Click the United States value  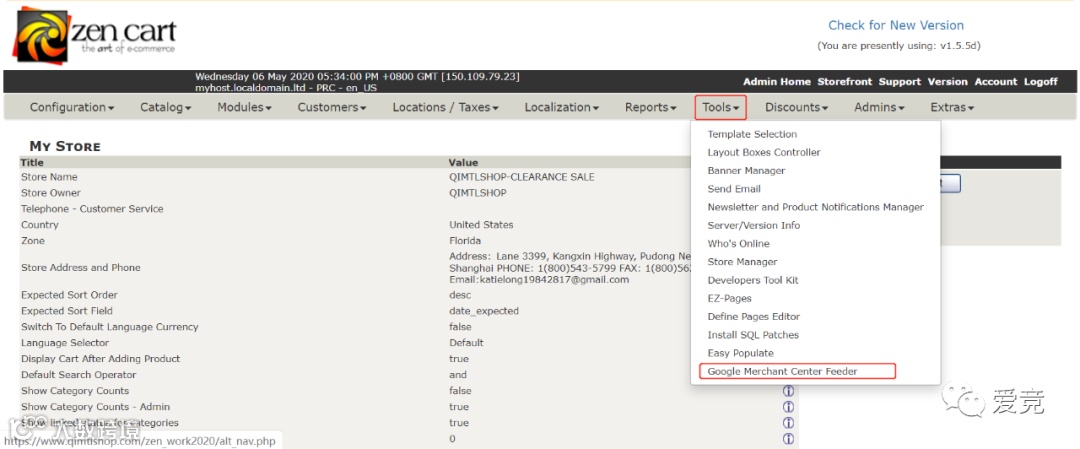pyautogui.click(x=481, y=224)
